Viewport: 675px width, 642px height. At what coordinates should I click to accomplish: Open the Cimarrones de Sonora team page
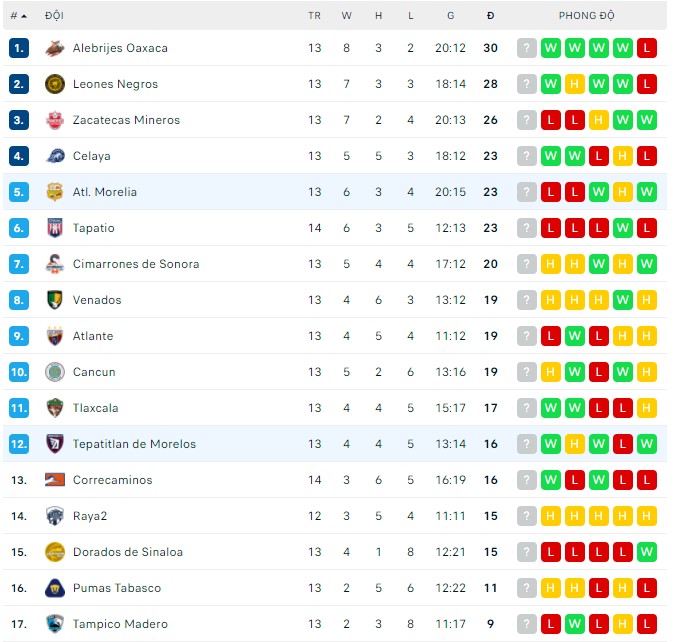click(x=136, y=264)
